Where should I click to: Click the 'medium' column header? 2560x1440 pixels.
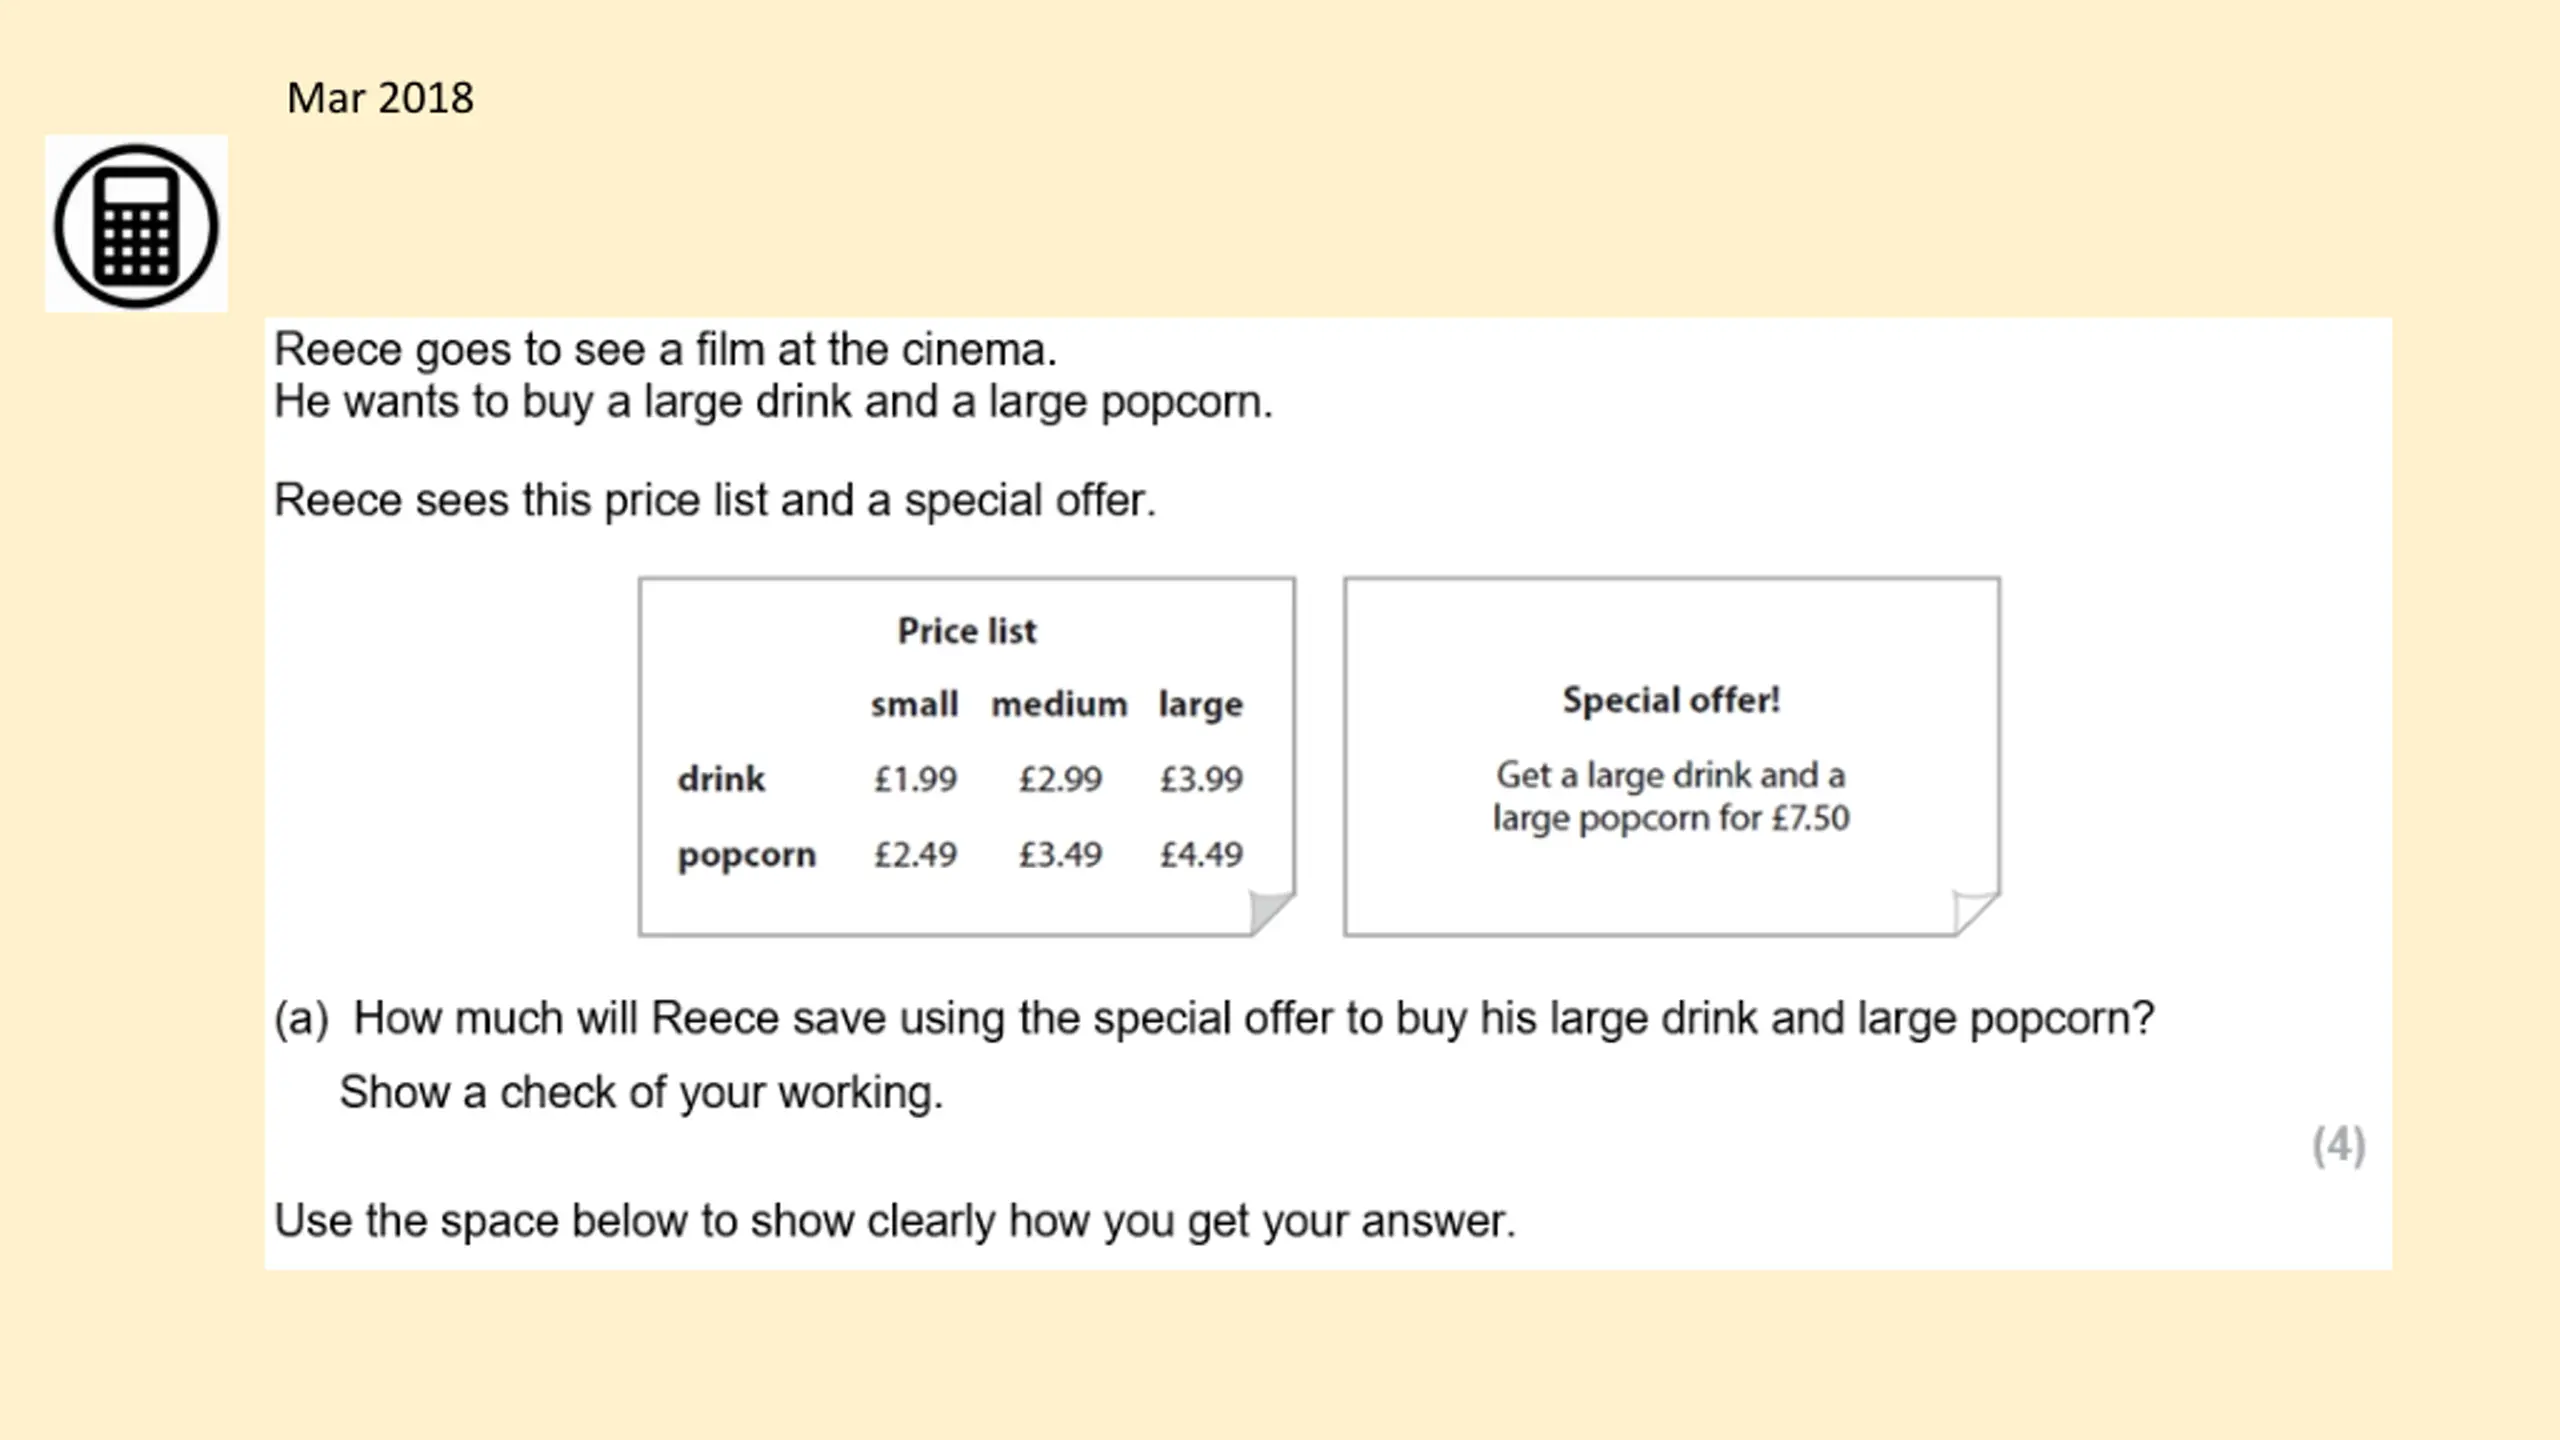click(1059, 704)
